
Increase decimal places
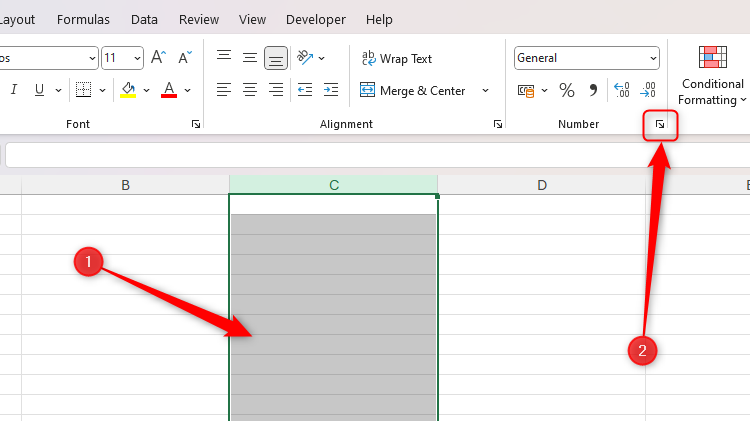[622, 90]
